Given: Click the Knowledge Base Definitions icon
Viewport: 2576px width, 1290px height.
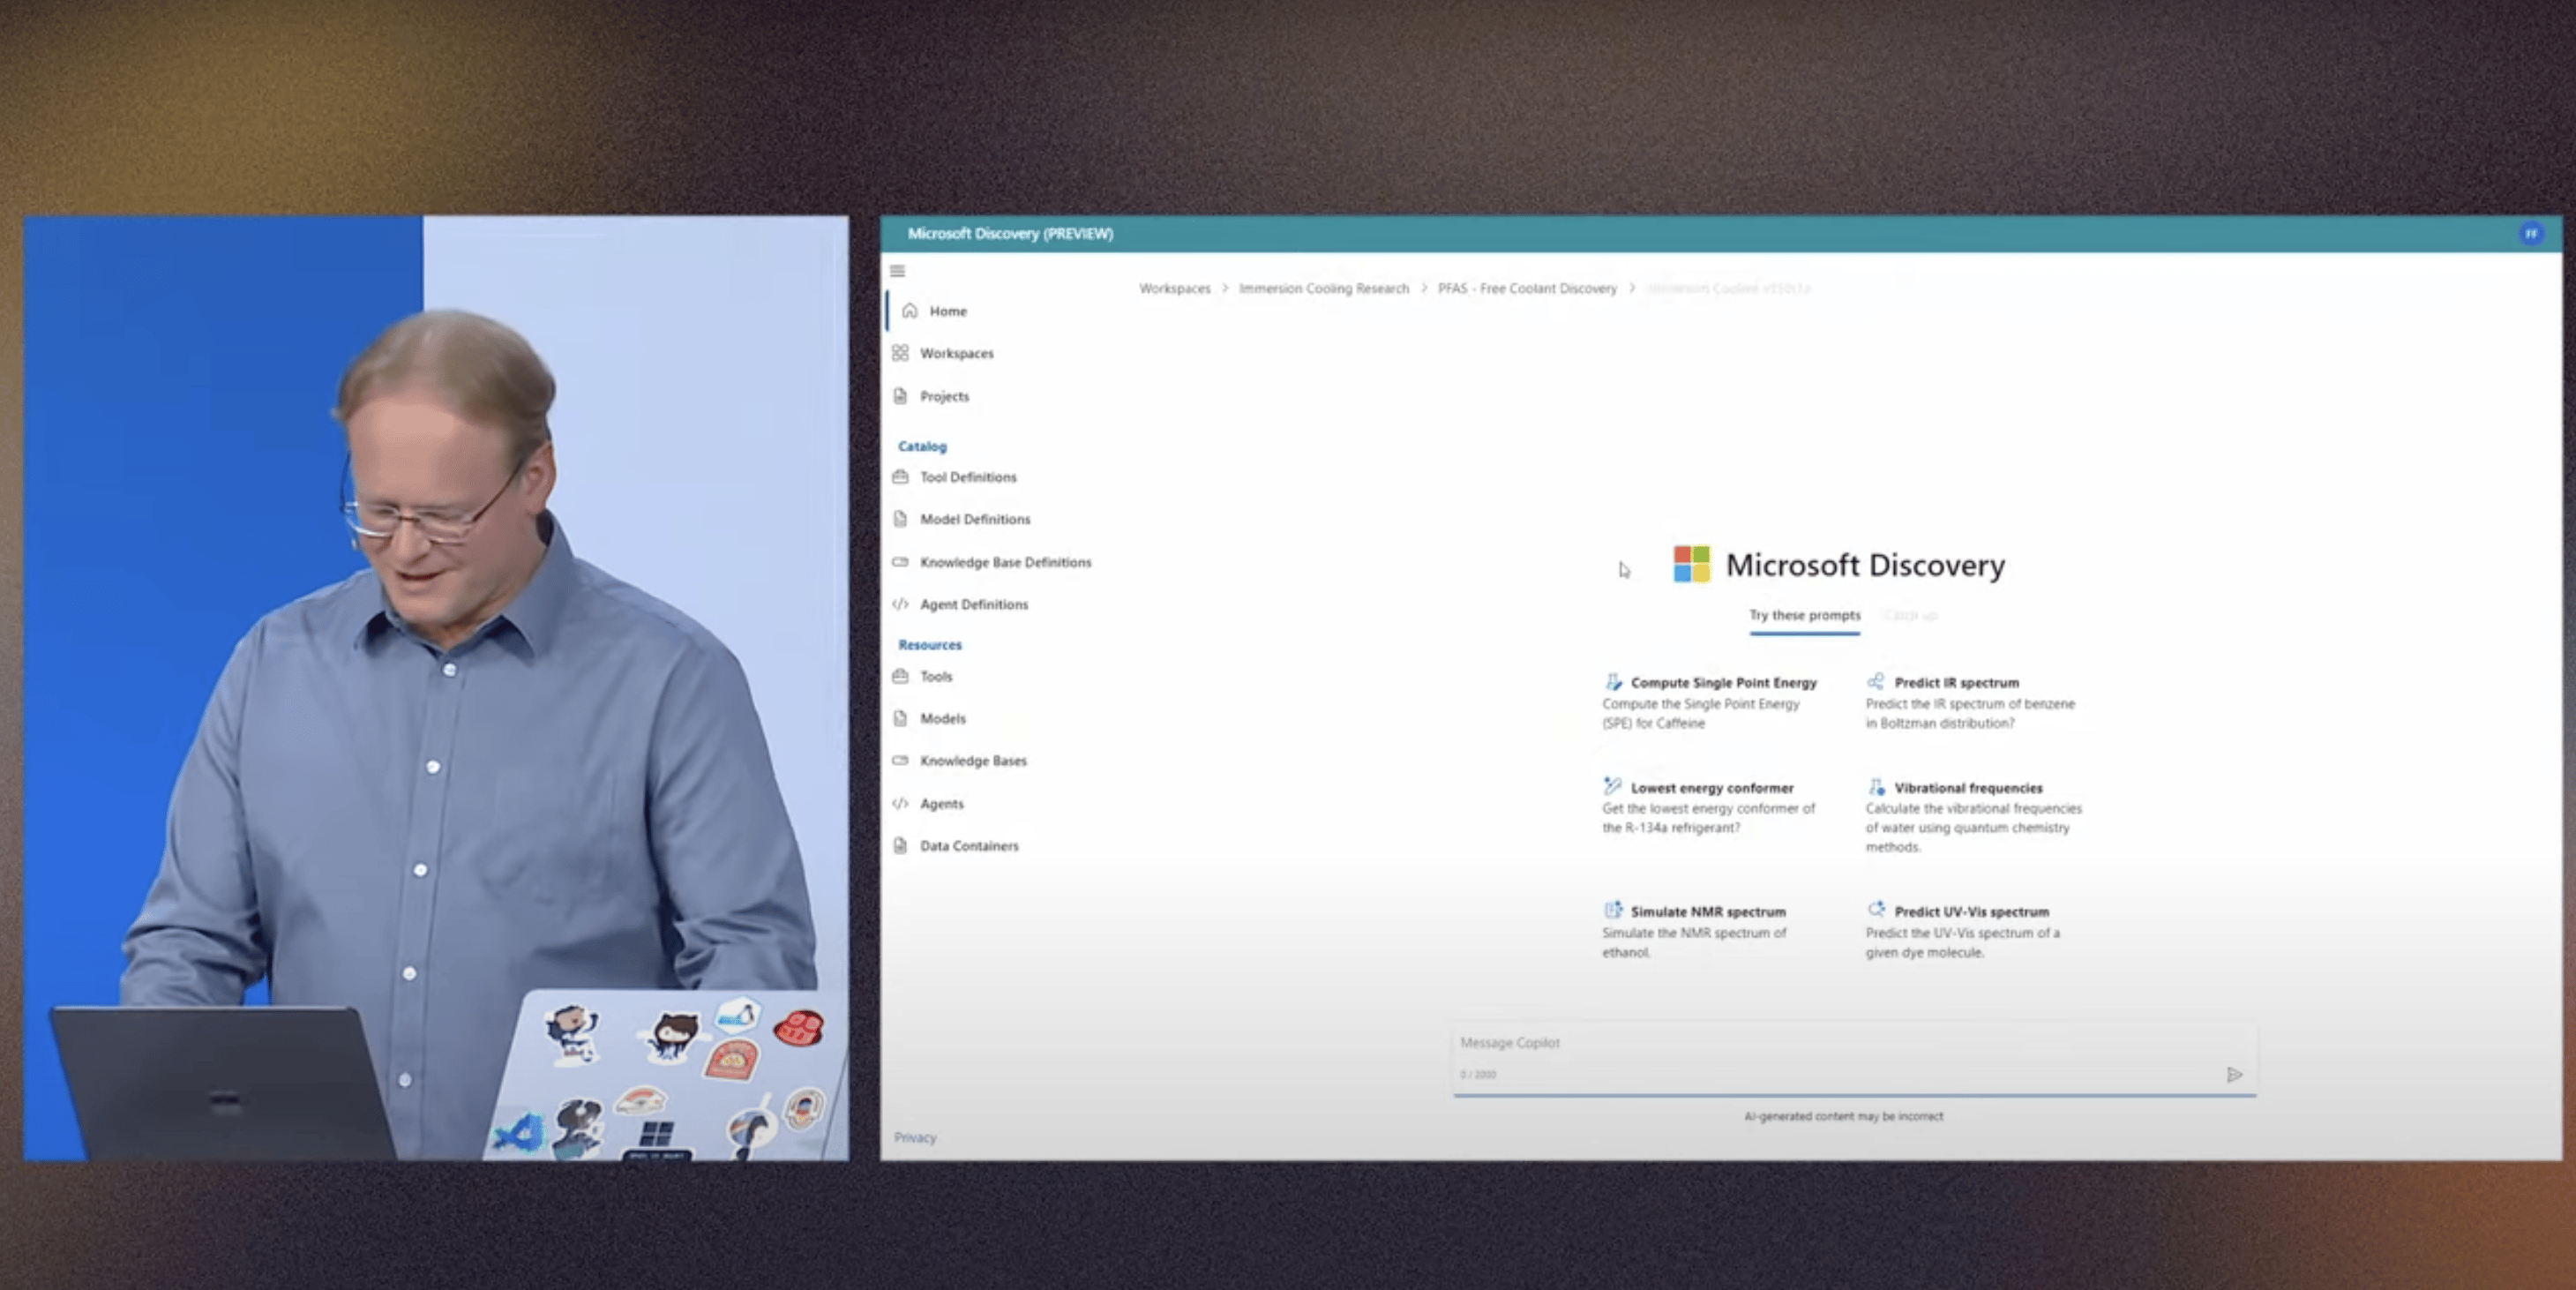Looking at the screenshot, I should coord(900,562).
